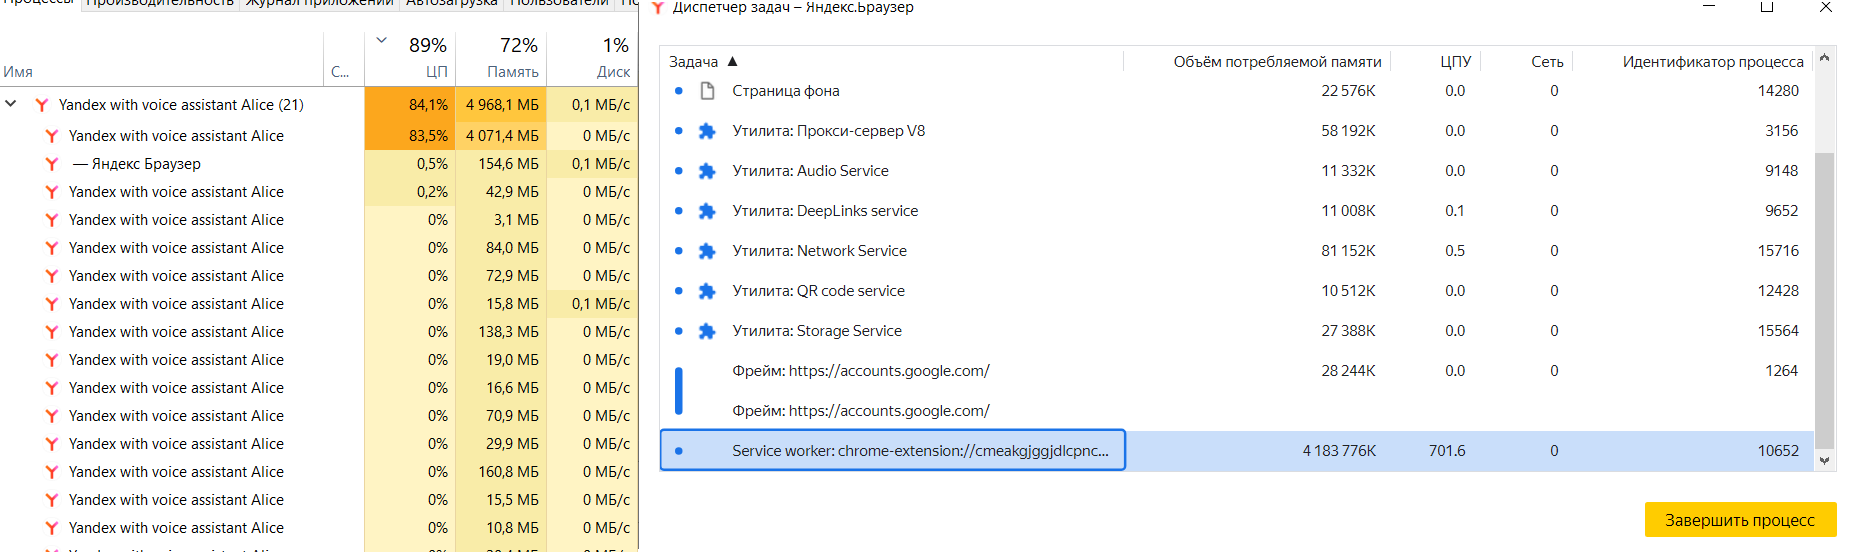Image resolution: width=1856 pixels, height=552 pixels.
Task: Click puzzle icon next to Audio Service
Action: click(707, 171)
